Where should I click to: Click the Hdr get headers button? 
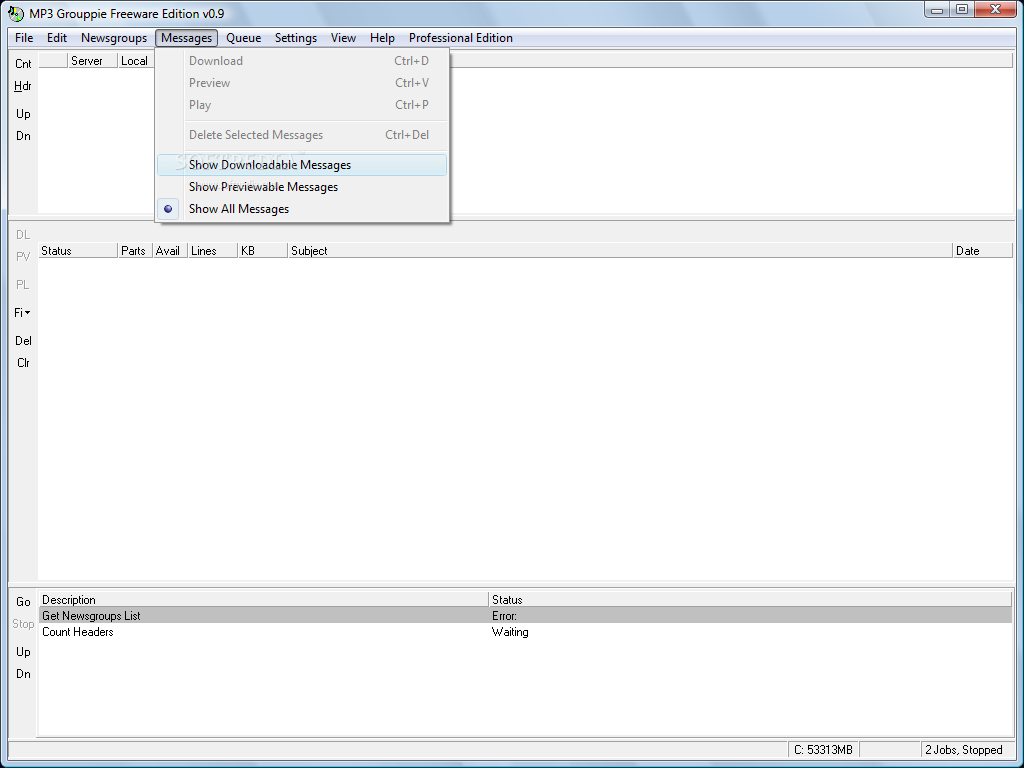[x=23, y=86]
